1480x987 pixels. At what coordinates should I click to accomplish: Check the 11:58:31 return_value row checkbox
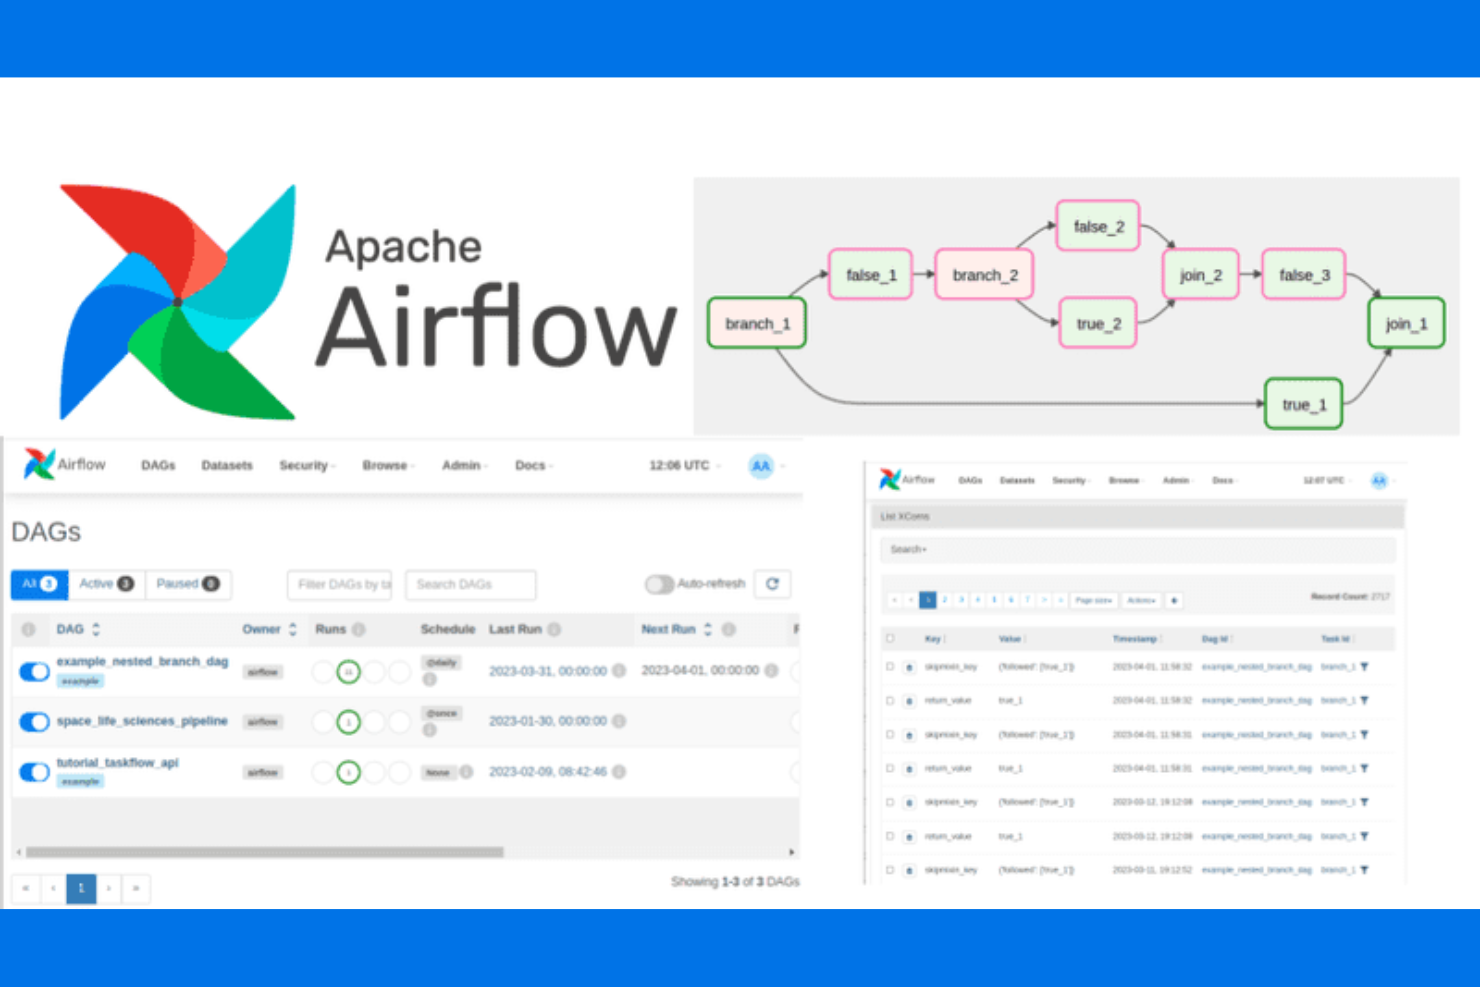[x=890, y=769]
